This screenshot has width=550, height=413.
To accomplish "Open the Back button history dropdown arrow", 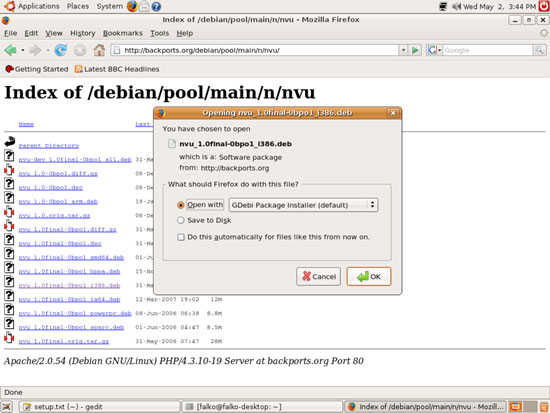I will (x=23, y=50).
